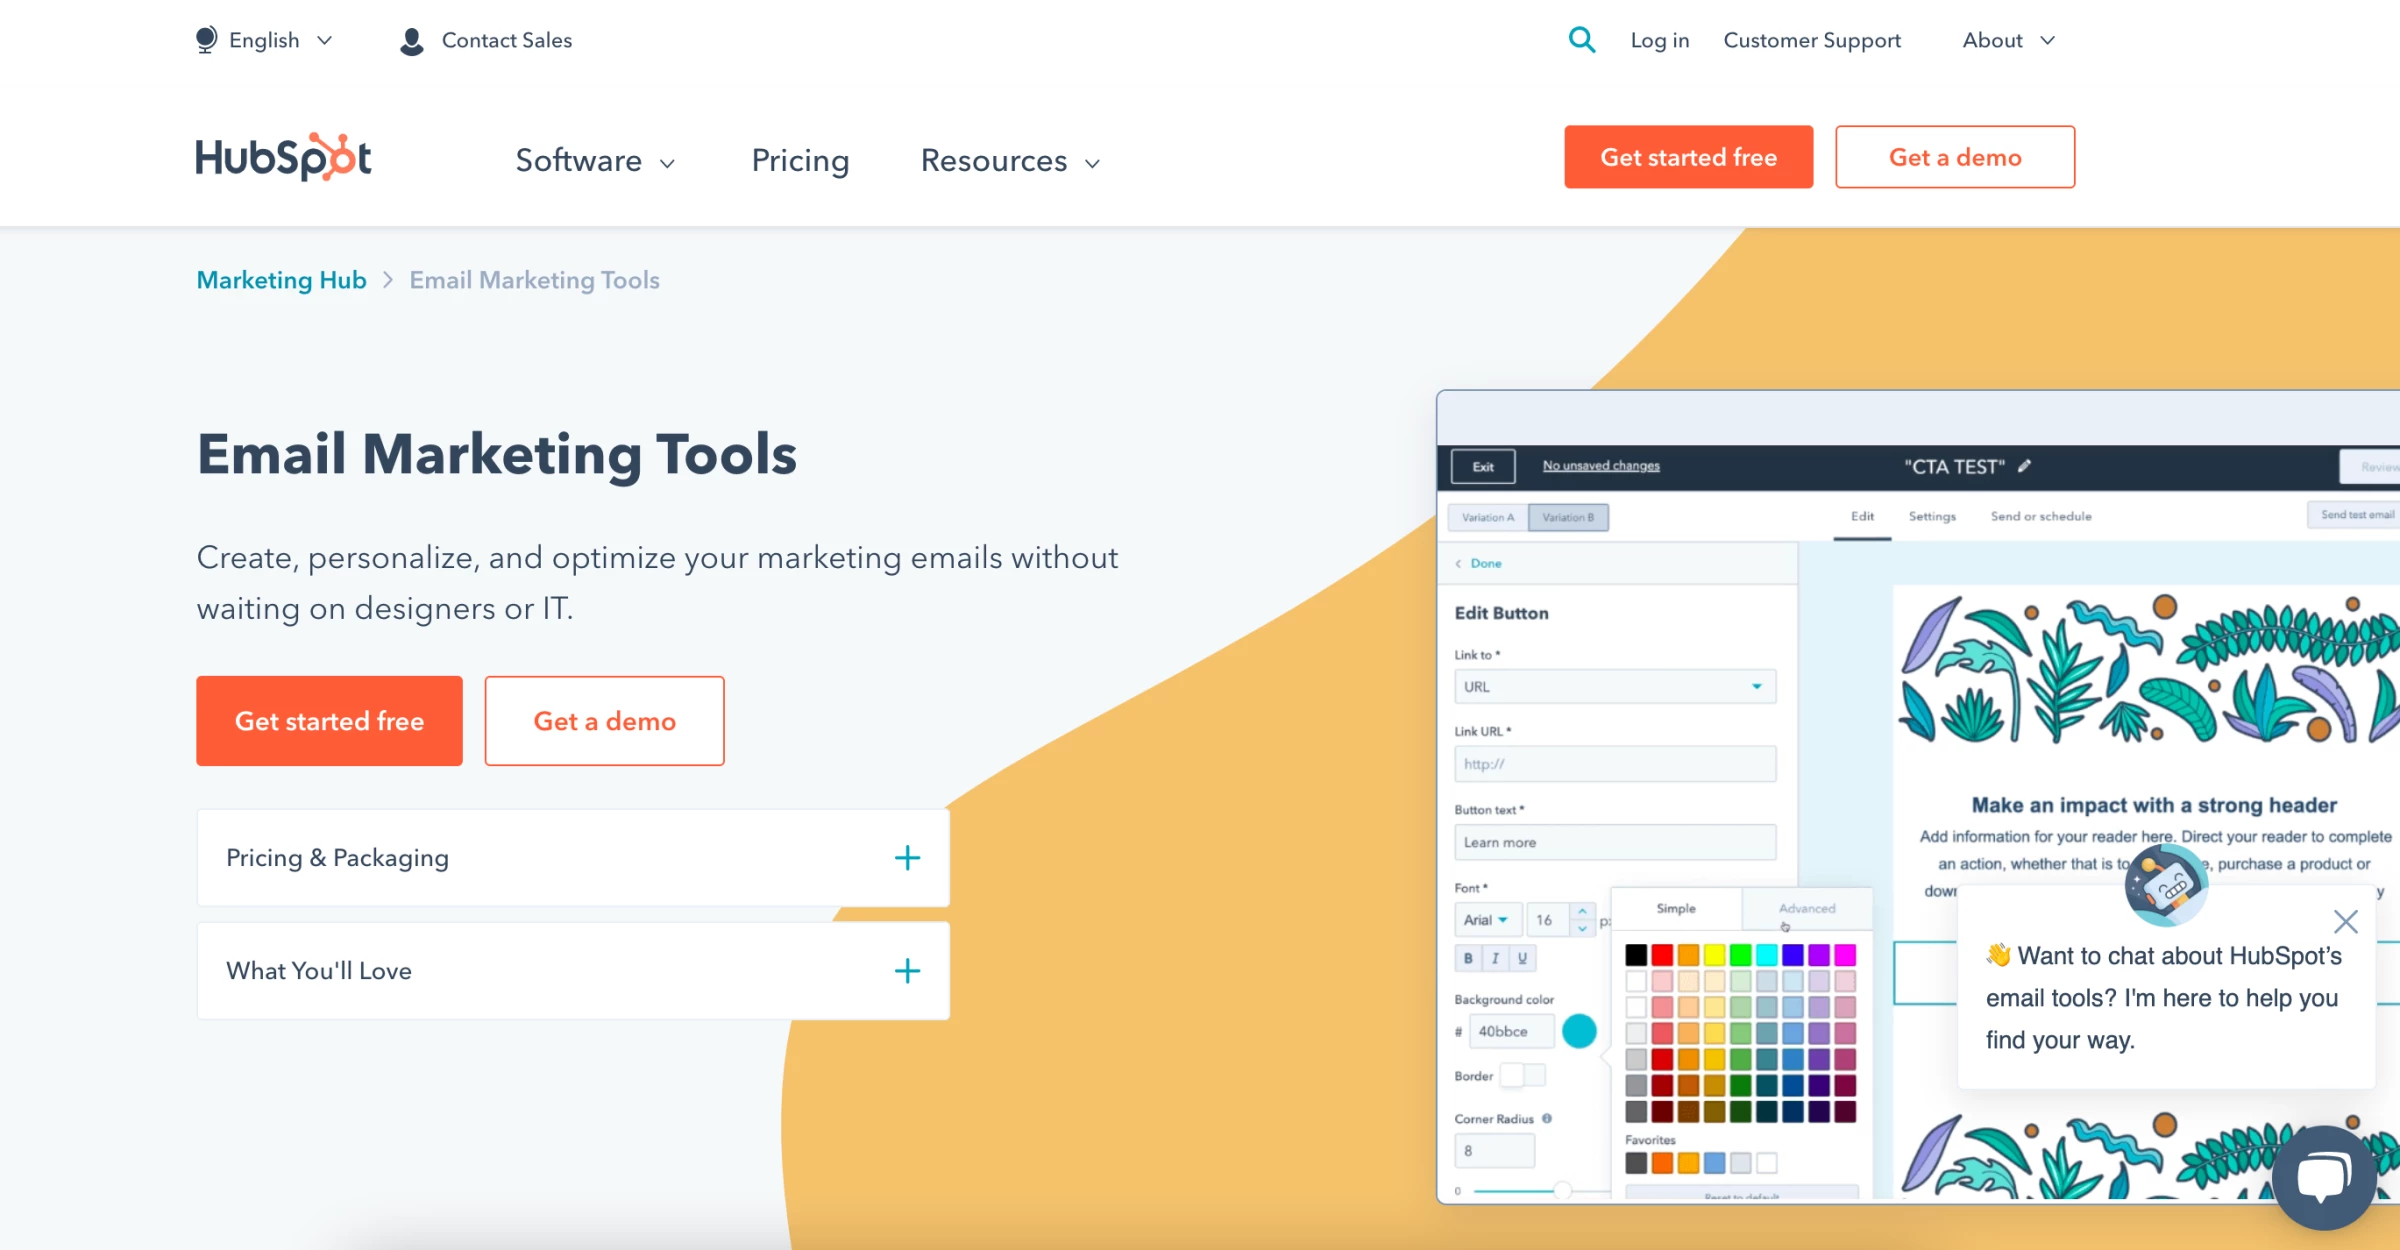Click the Underline formatting icon
Screen dimensions: 2400x1250
click(1522, 958)
